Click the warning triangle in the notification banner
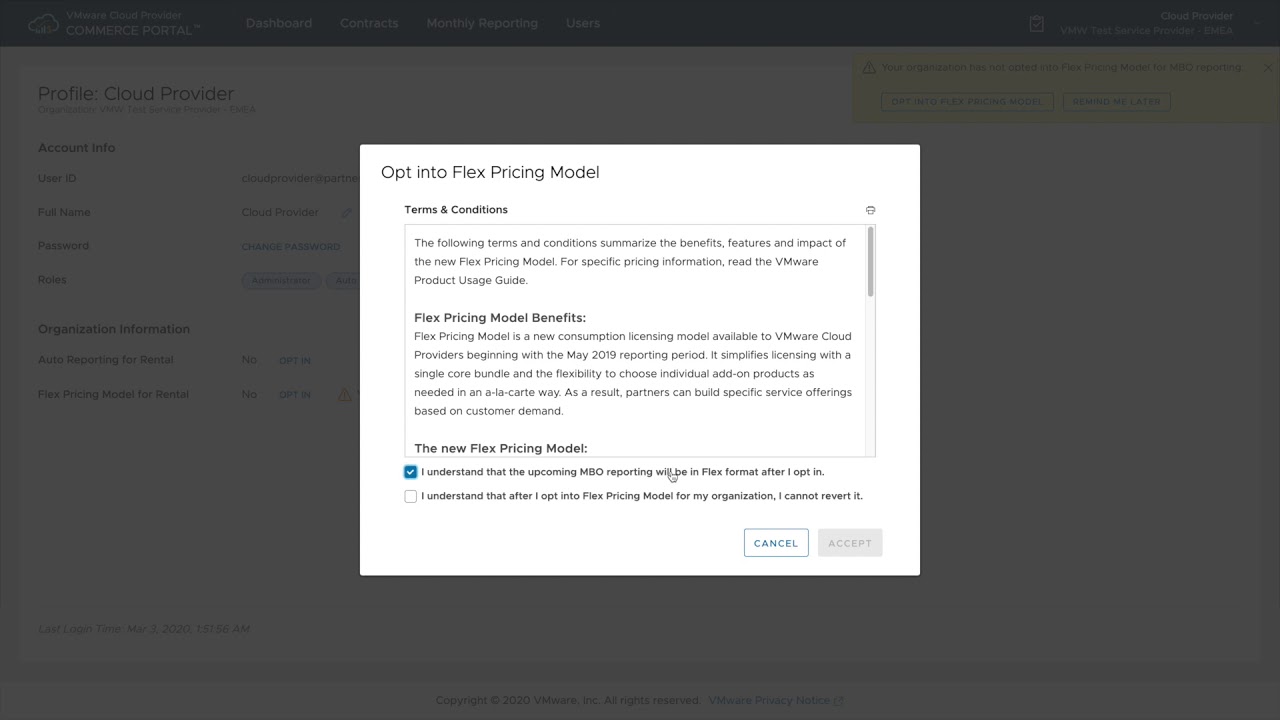 pos(869,68)
